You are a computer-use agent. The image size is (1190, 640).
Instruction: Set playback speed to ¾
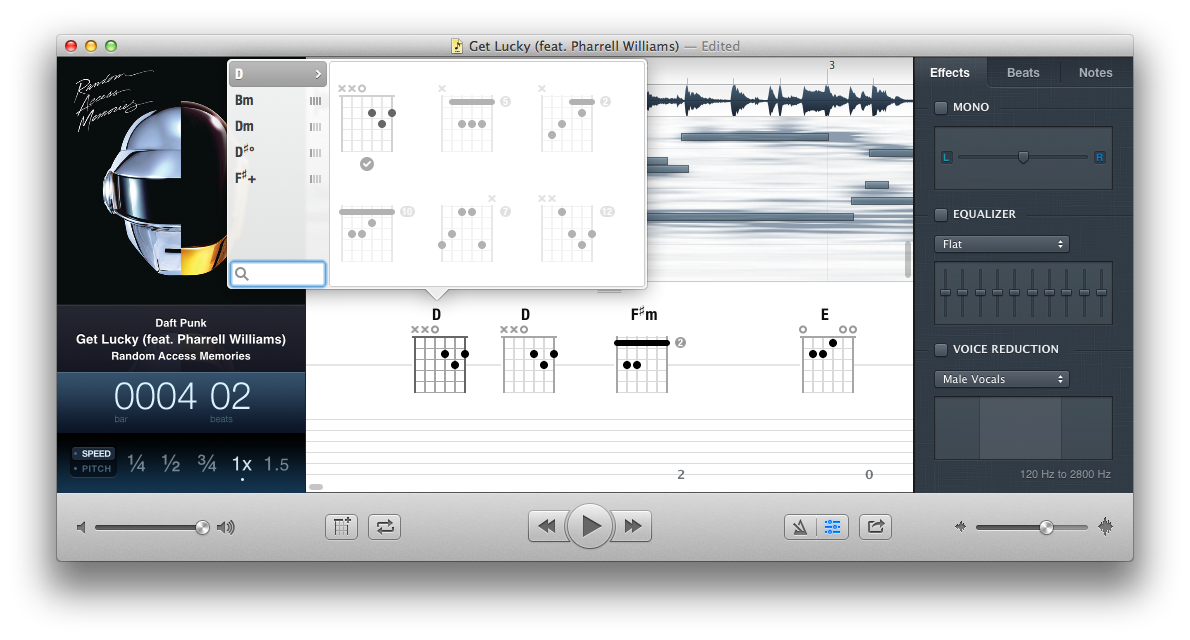206,463
